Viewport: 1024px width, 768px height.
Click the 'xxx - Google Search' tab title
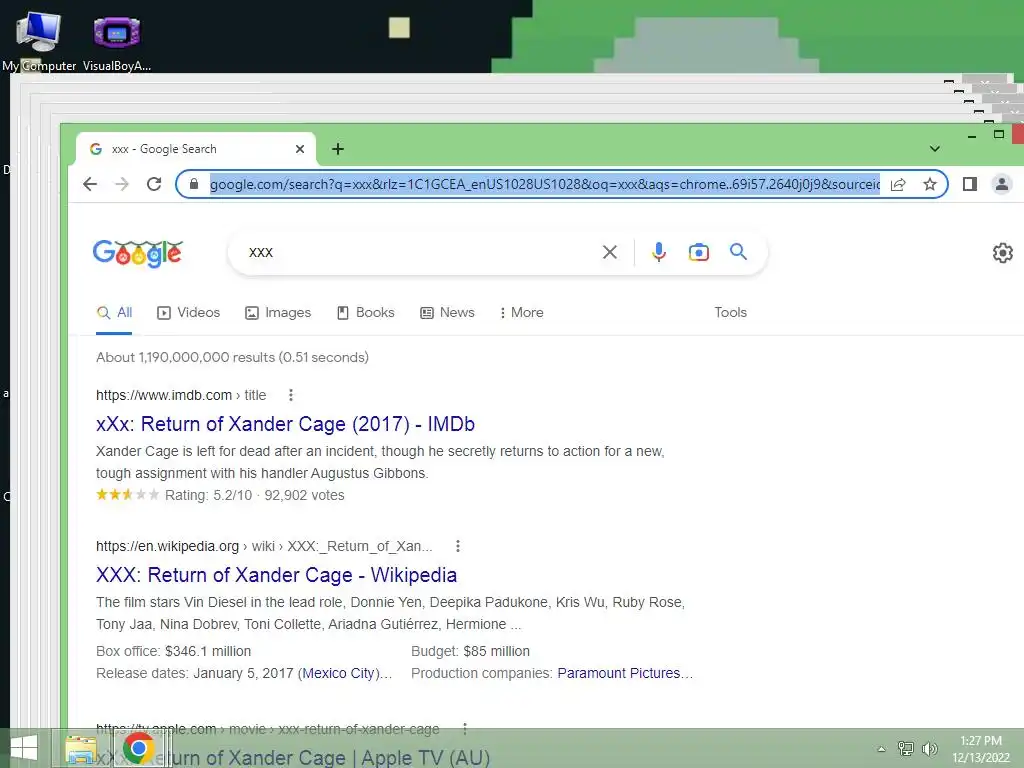pyautogui.click(x=164, y=149)
